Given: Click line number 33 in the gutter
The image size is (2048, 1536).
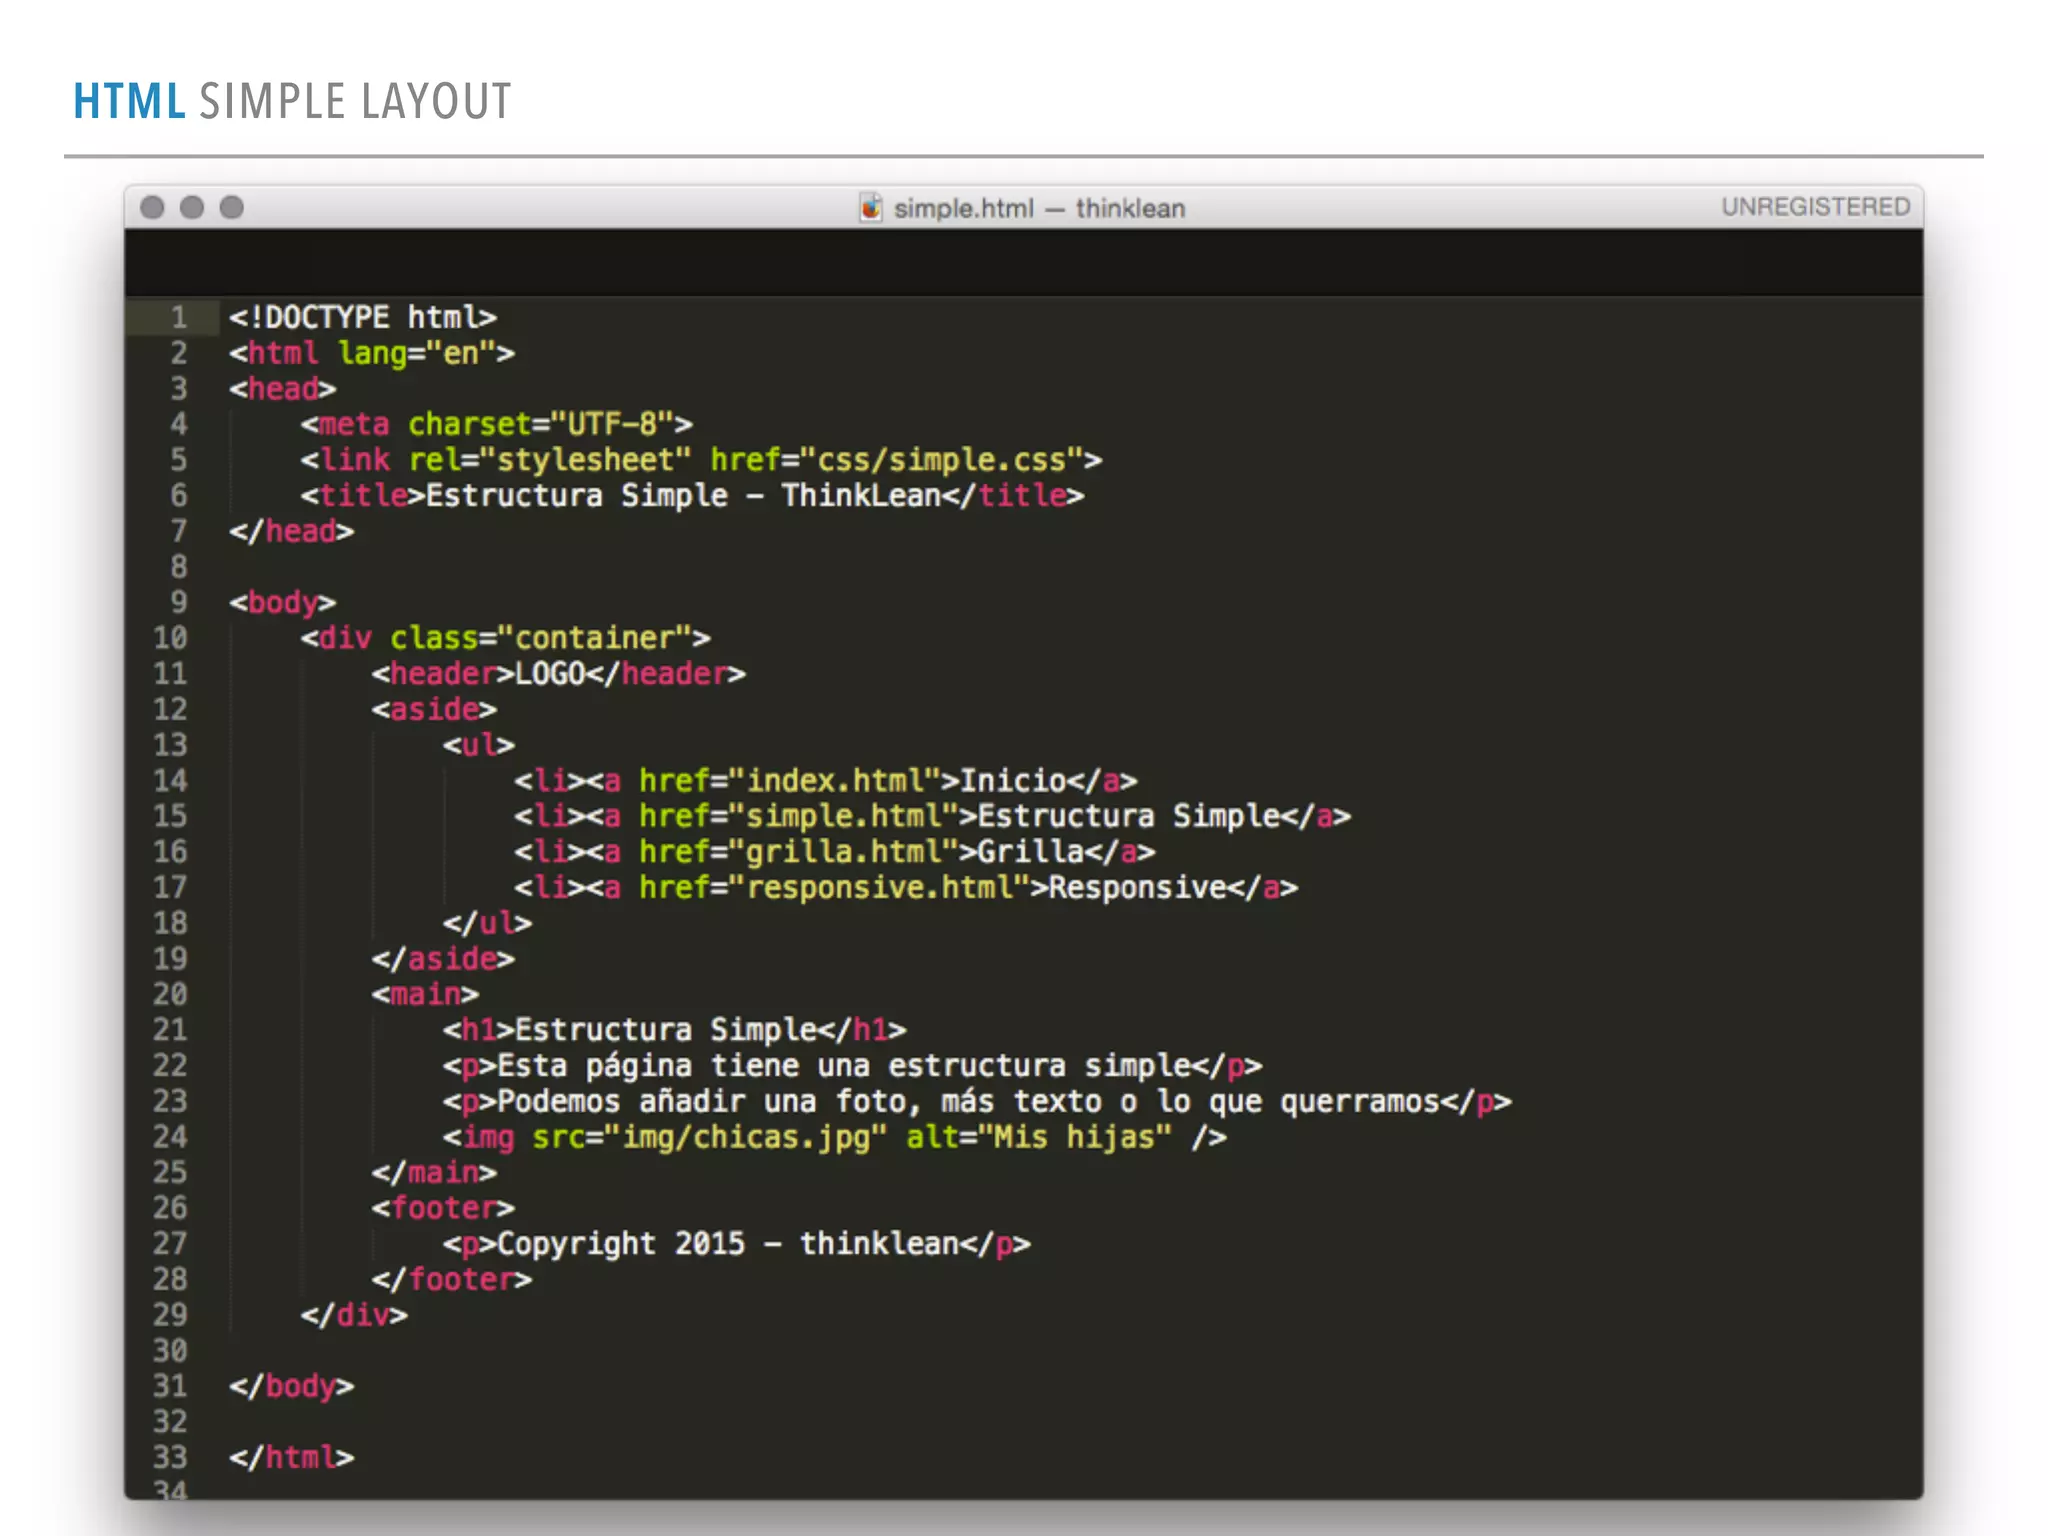Looking at the screenshot, I should [x=170, y=1457].
